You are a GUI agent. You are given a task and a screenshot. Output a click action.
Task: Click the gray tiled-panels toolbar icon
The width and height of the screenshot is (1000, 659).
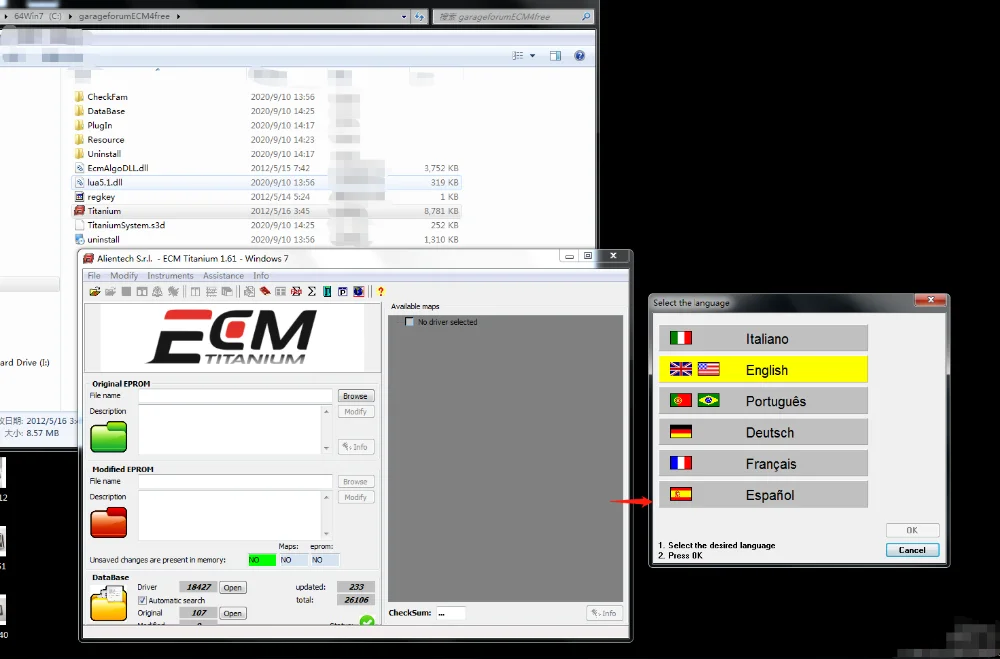coord(281,292)
